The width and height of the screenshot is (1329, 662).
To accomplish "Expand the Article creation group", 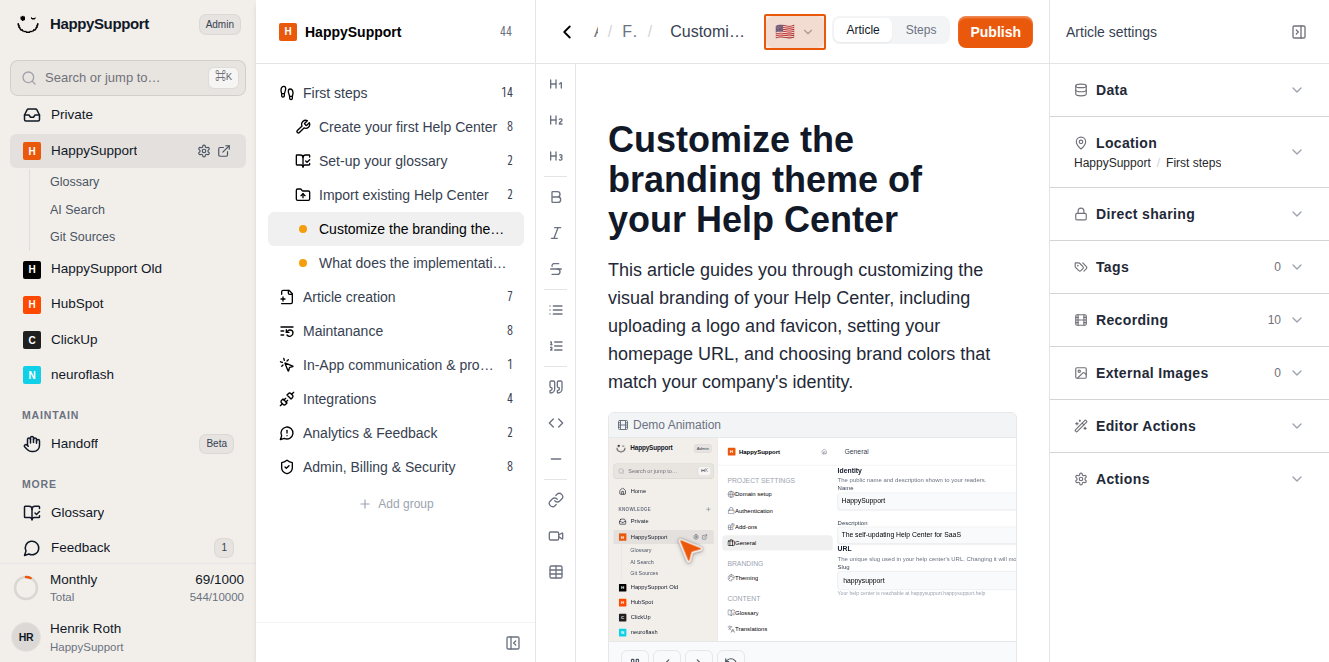I will pyautogui.click(x=396, y=297).
